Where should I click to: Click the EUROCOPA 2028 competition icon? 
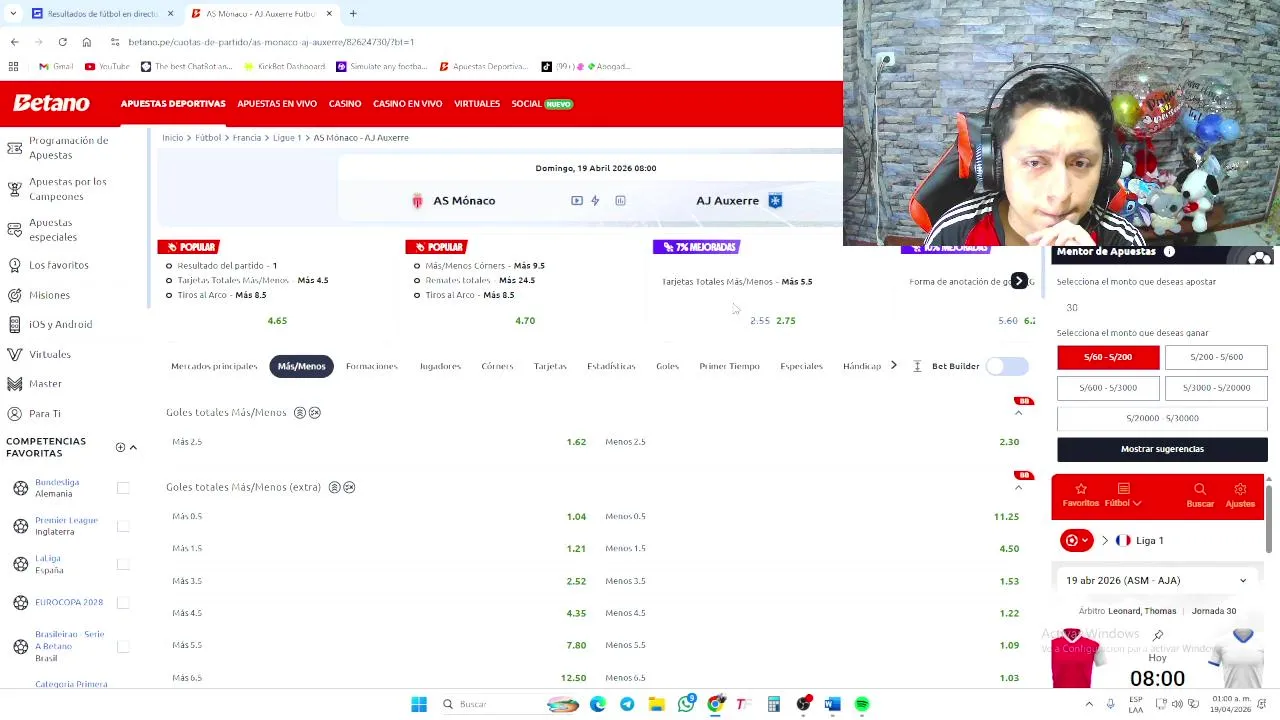[21, 602]
